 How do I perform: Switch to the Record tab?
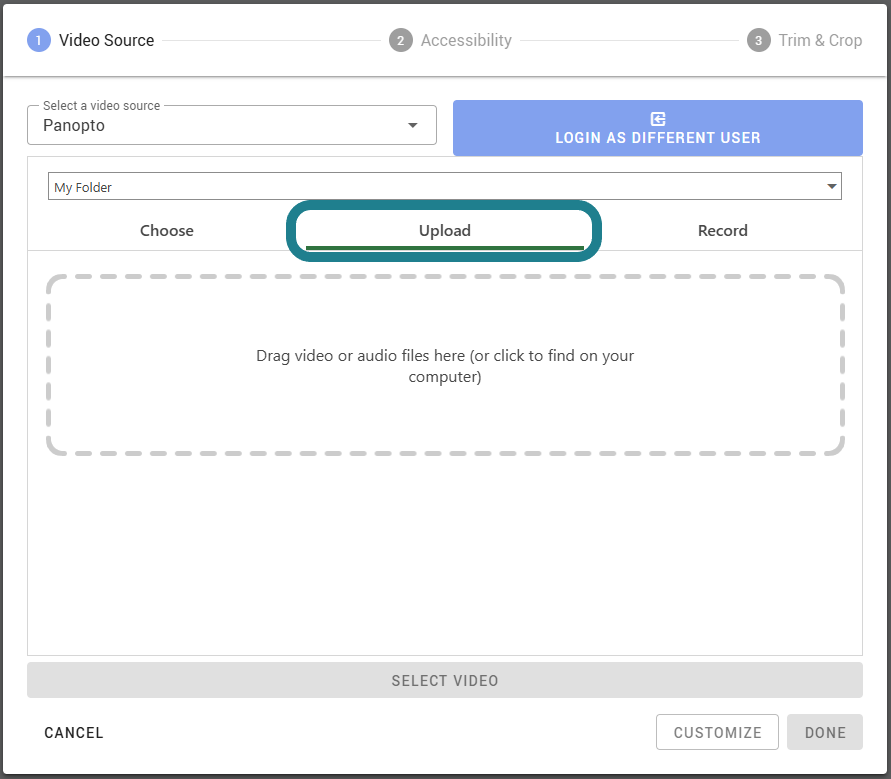[722, 231]
